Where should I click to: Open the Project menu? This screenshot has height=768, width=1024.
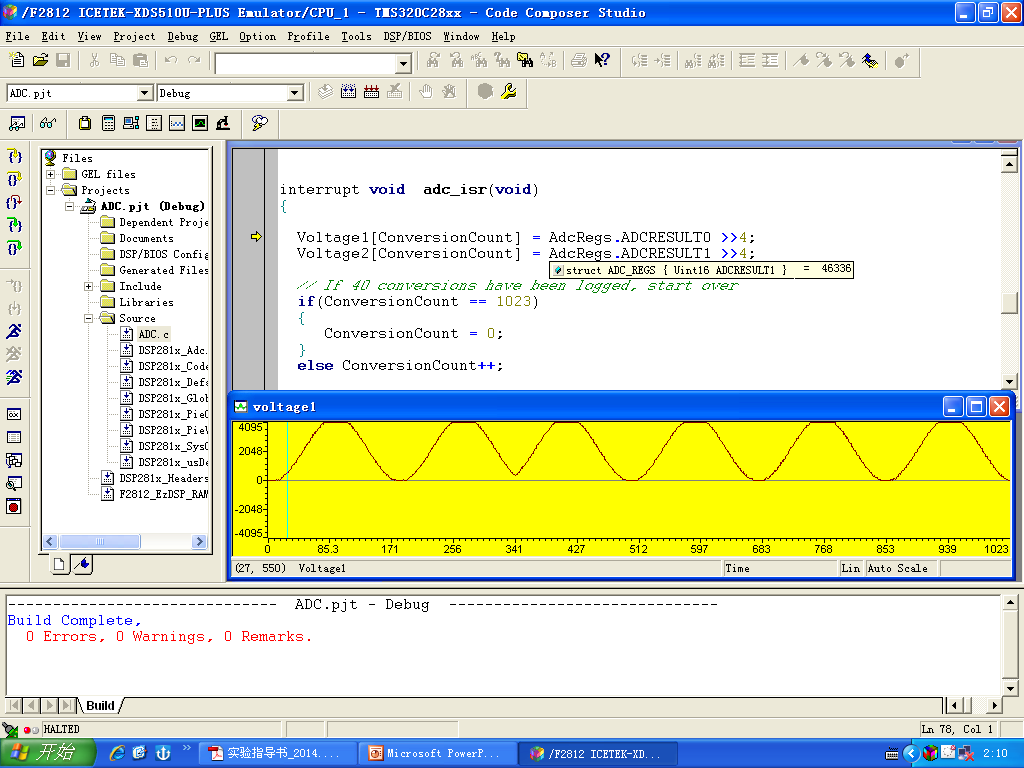tap(135, 37)
